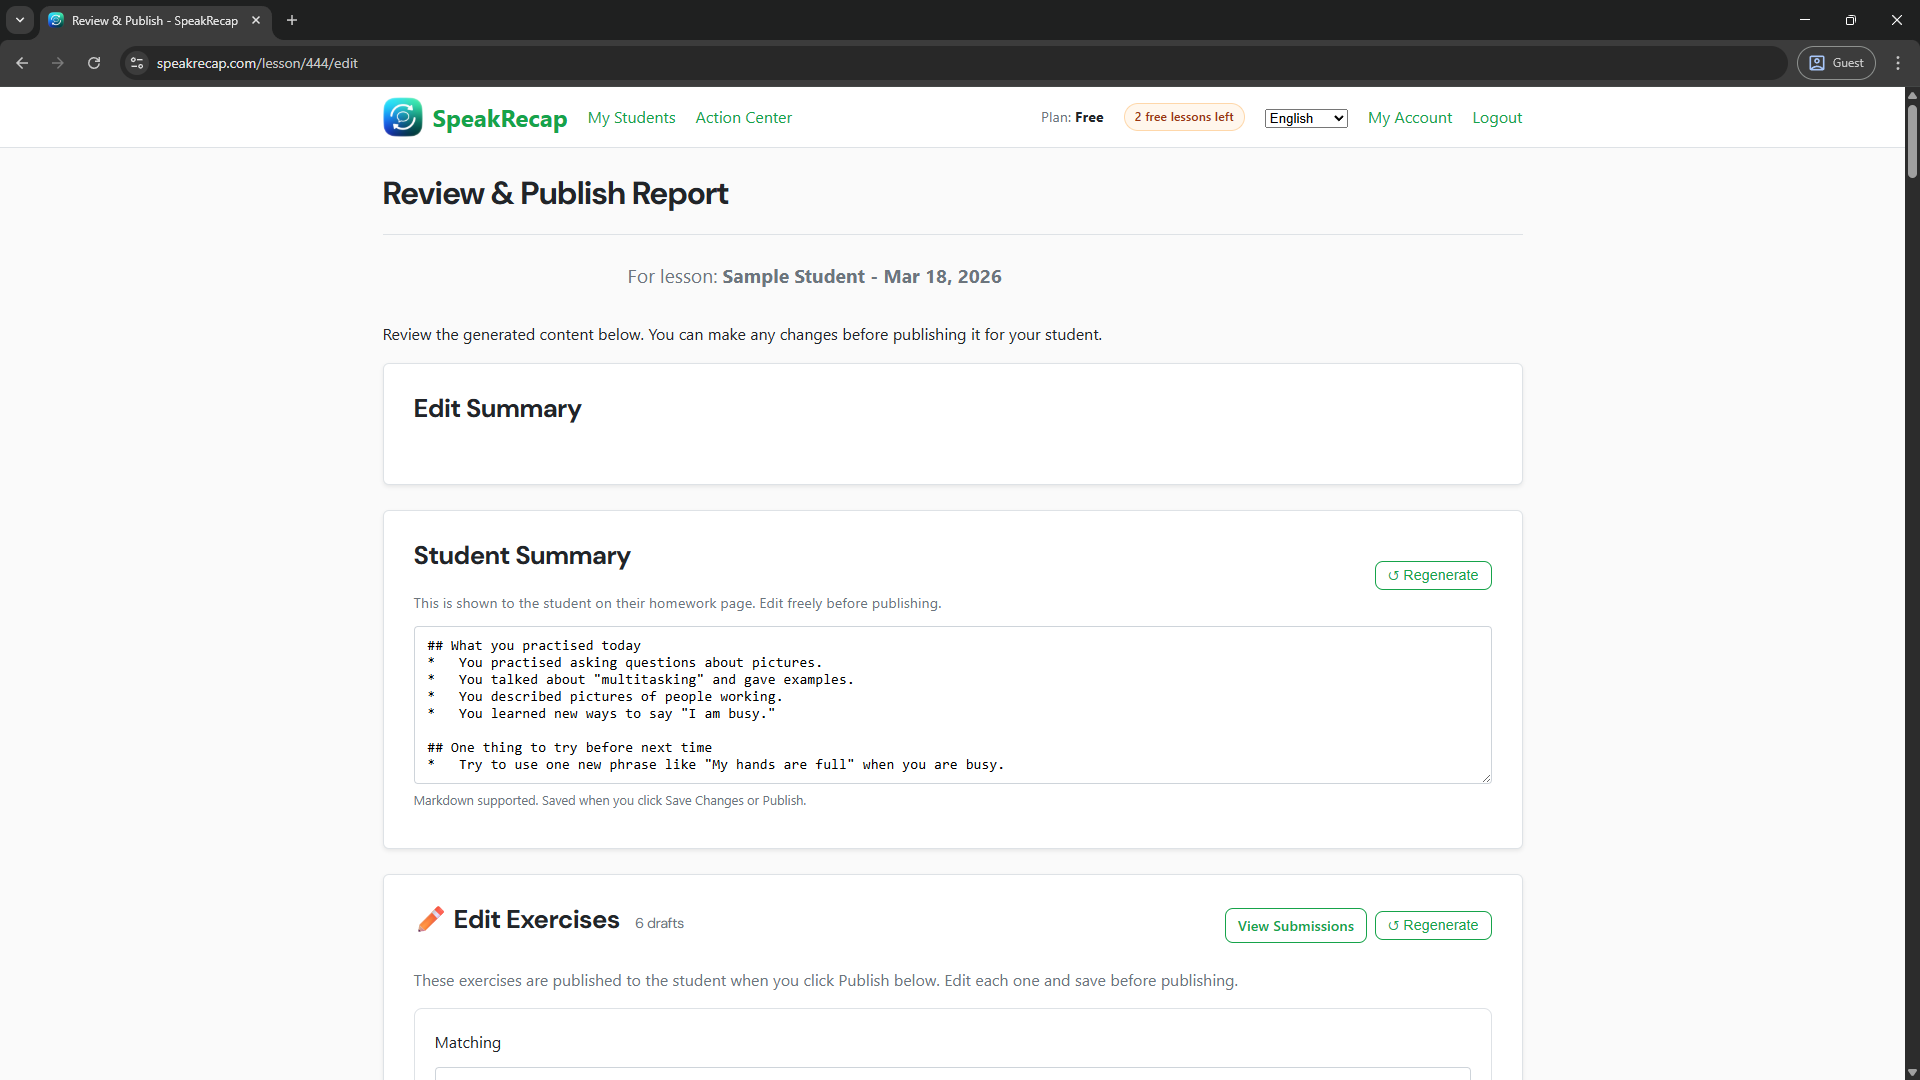
Task: Restore down the browser window
Action: (1851, 20)
